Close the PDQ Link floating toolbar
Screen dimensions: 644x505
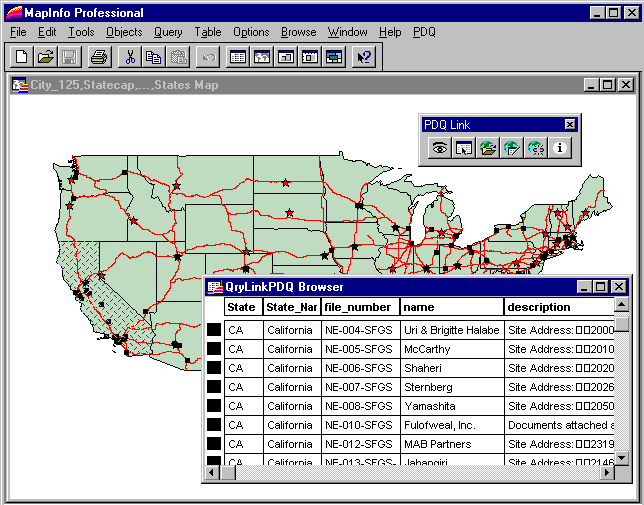pos(570,124)
